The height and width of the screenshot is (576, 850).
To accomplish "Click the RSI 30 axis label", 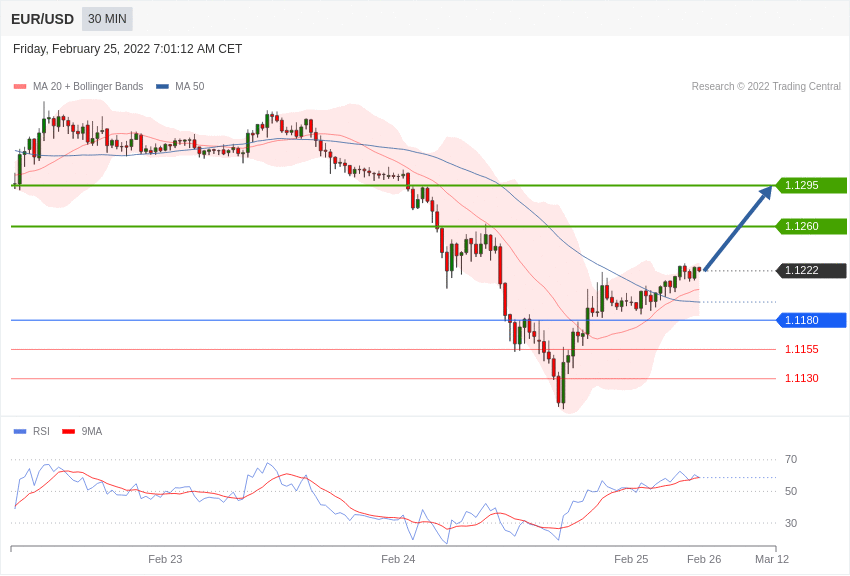I will pos(791,523).
